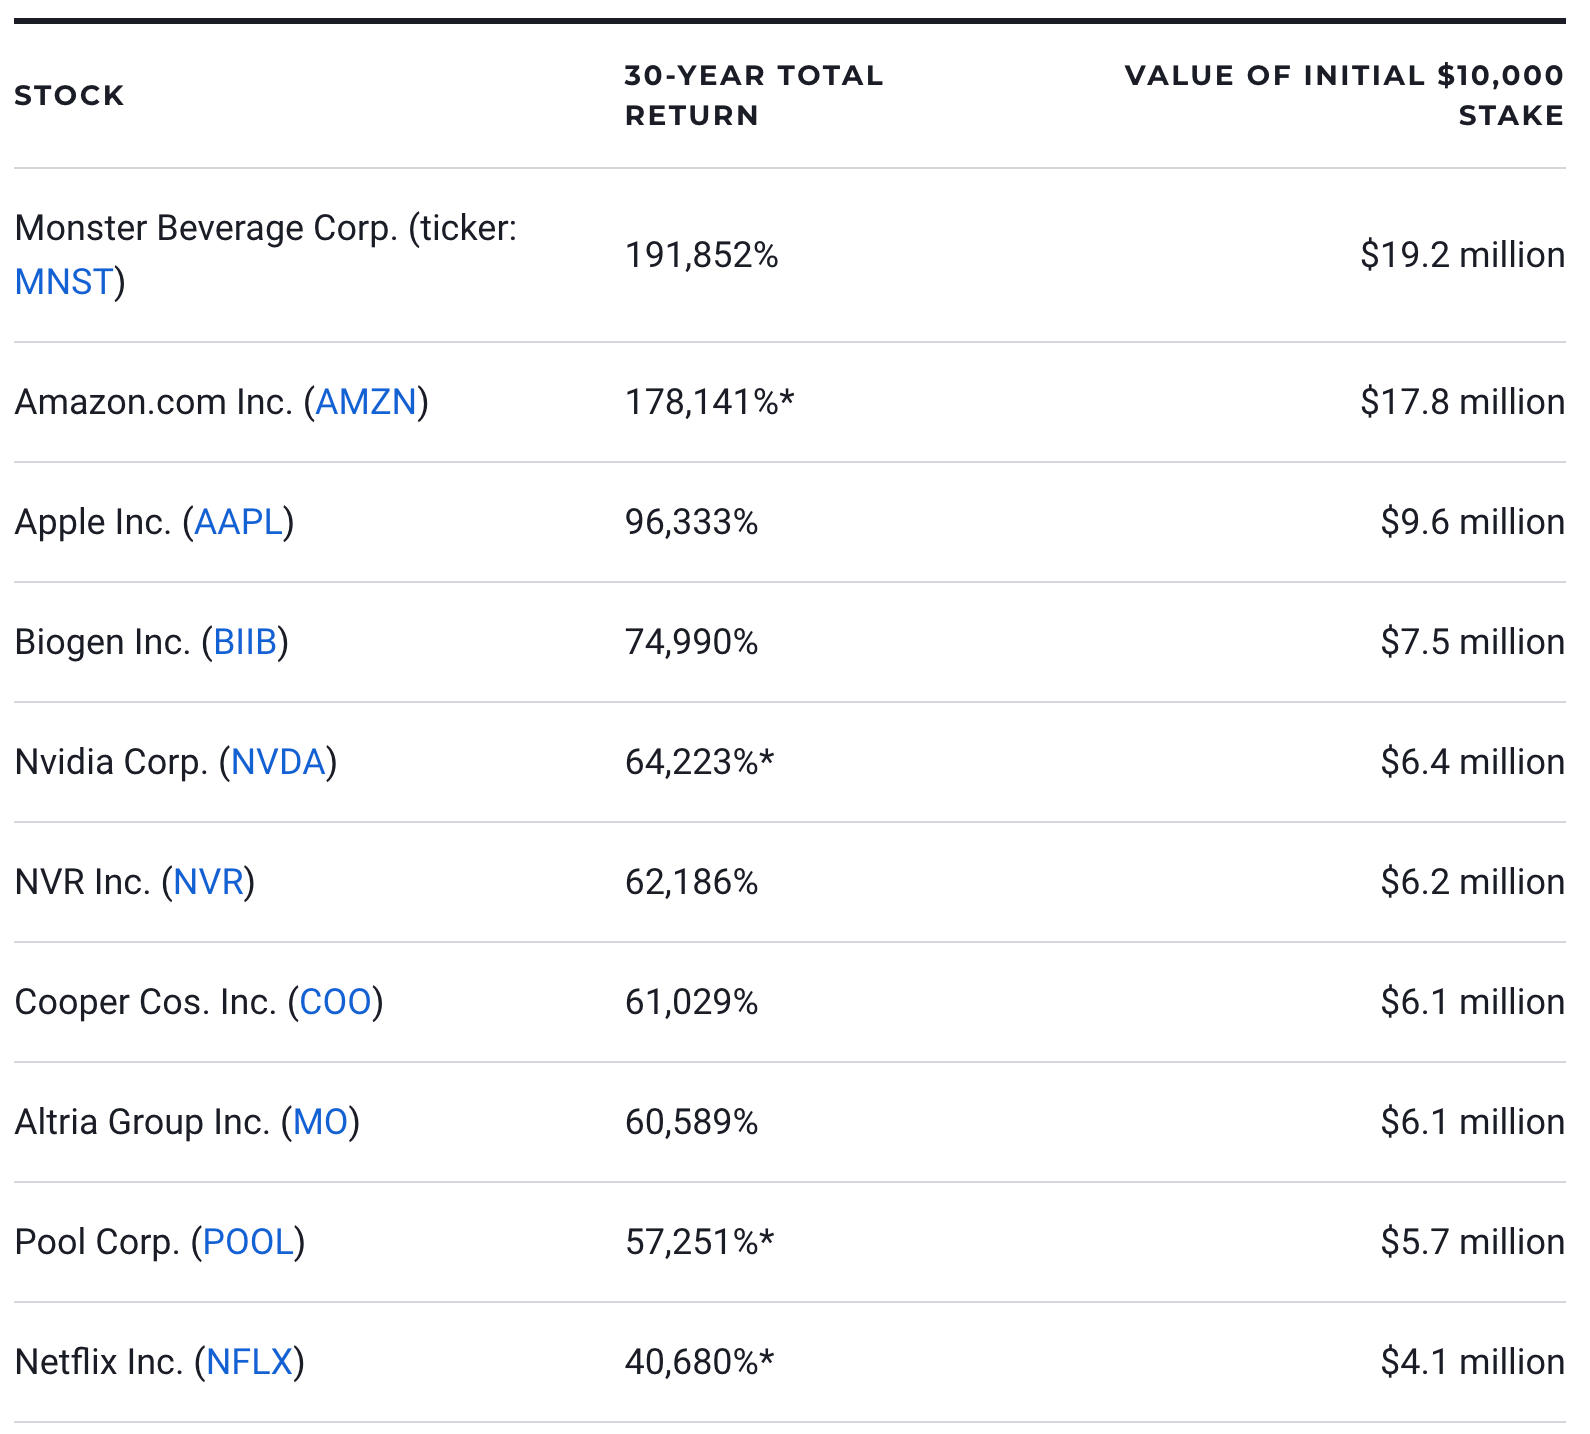The image size is (1590, 1434).
Task: Select the 96,333% return value
Action: click(692, 522)
